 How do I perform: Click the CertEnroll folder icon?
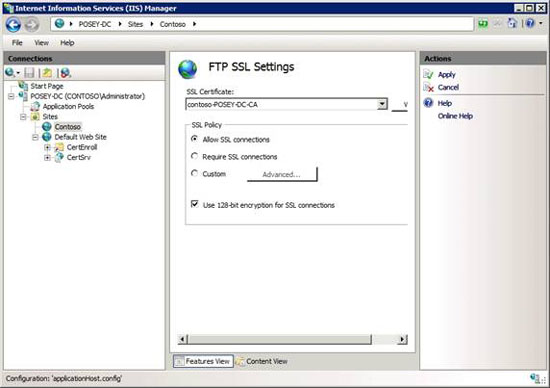[59, 147]
